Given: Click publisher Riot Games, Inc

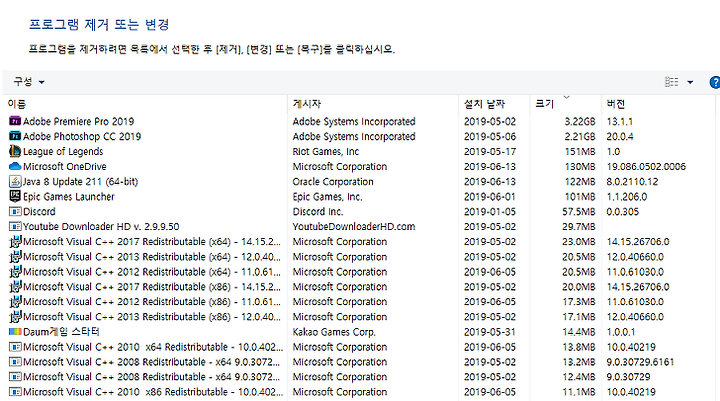Looking at the screenshot, I should [326, 152].
